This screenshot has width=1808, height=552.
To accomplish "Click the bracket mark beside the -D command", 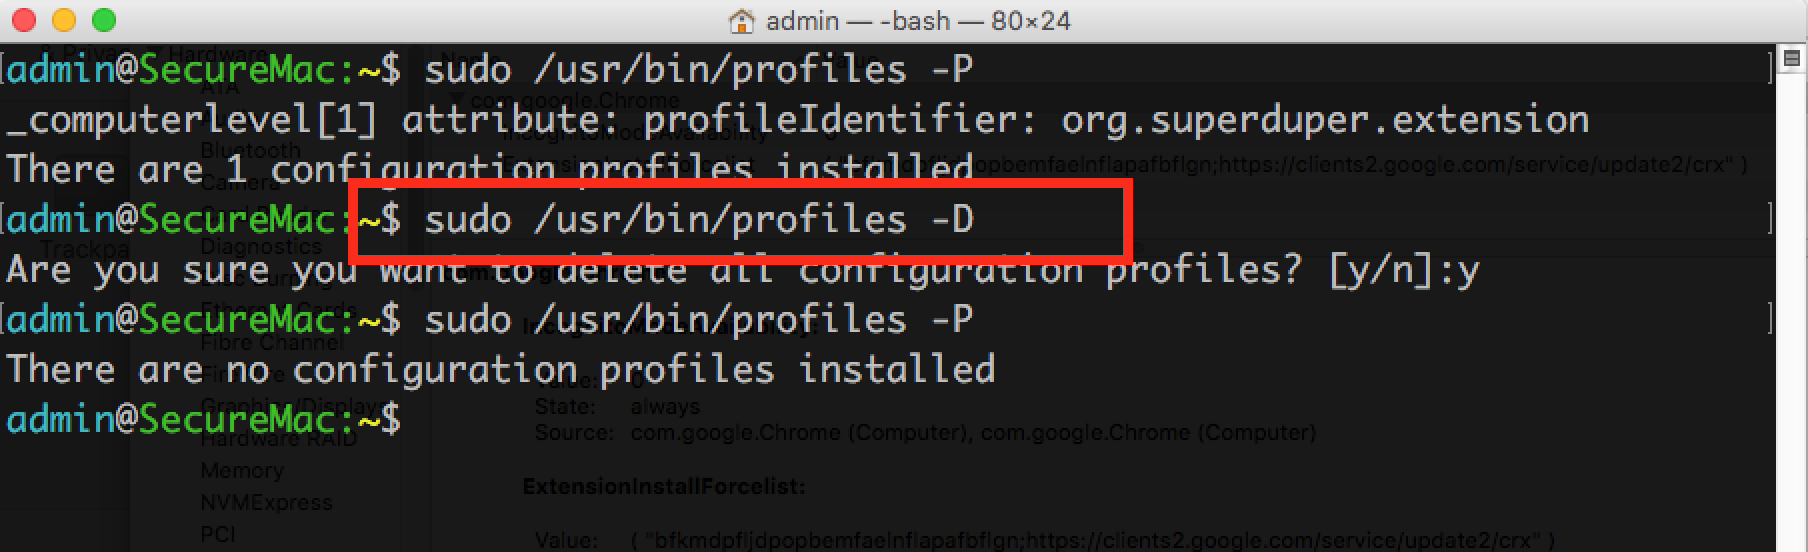I will 1770,218.
